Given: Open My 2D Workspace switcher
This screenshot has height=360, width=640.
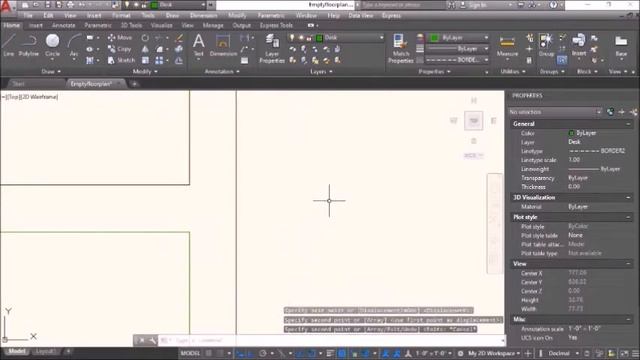Looking at the screenshot, I should (x=494, y=353).
